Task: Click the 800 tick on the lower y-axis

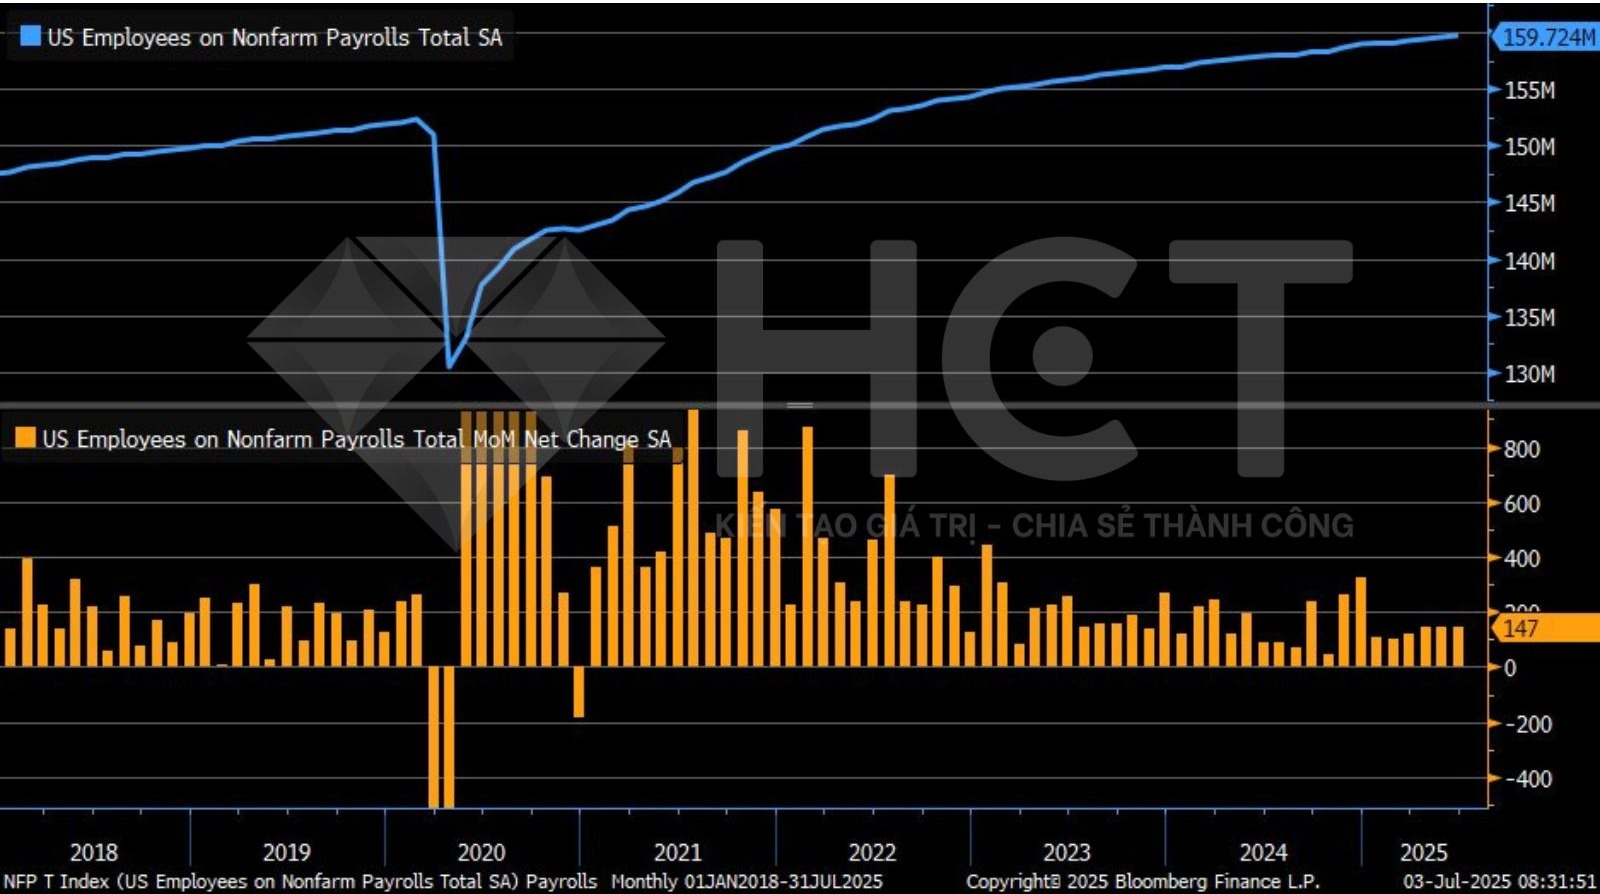Action: point(1521,449)
